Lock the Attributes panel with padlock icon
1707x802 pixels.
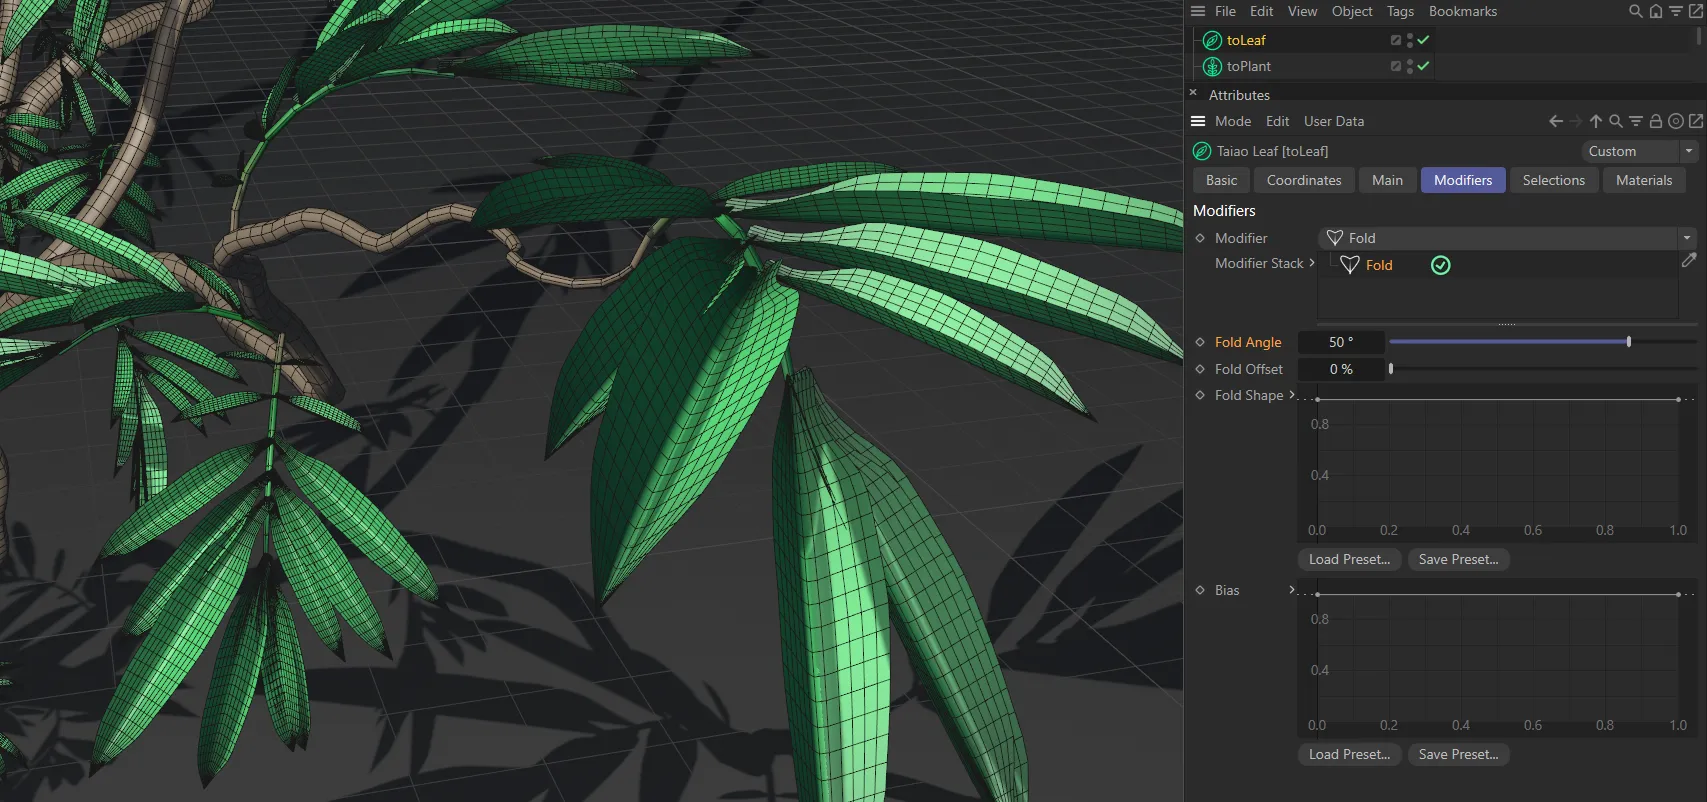click(x=1656, y=121)
